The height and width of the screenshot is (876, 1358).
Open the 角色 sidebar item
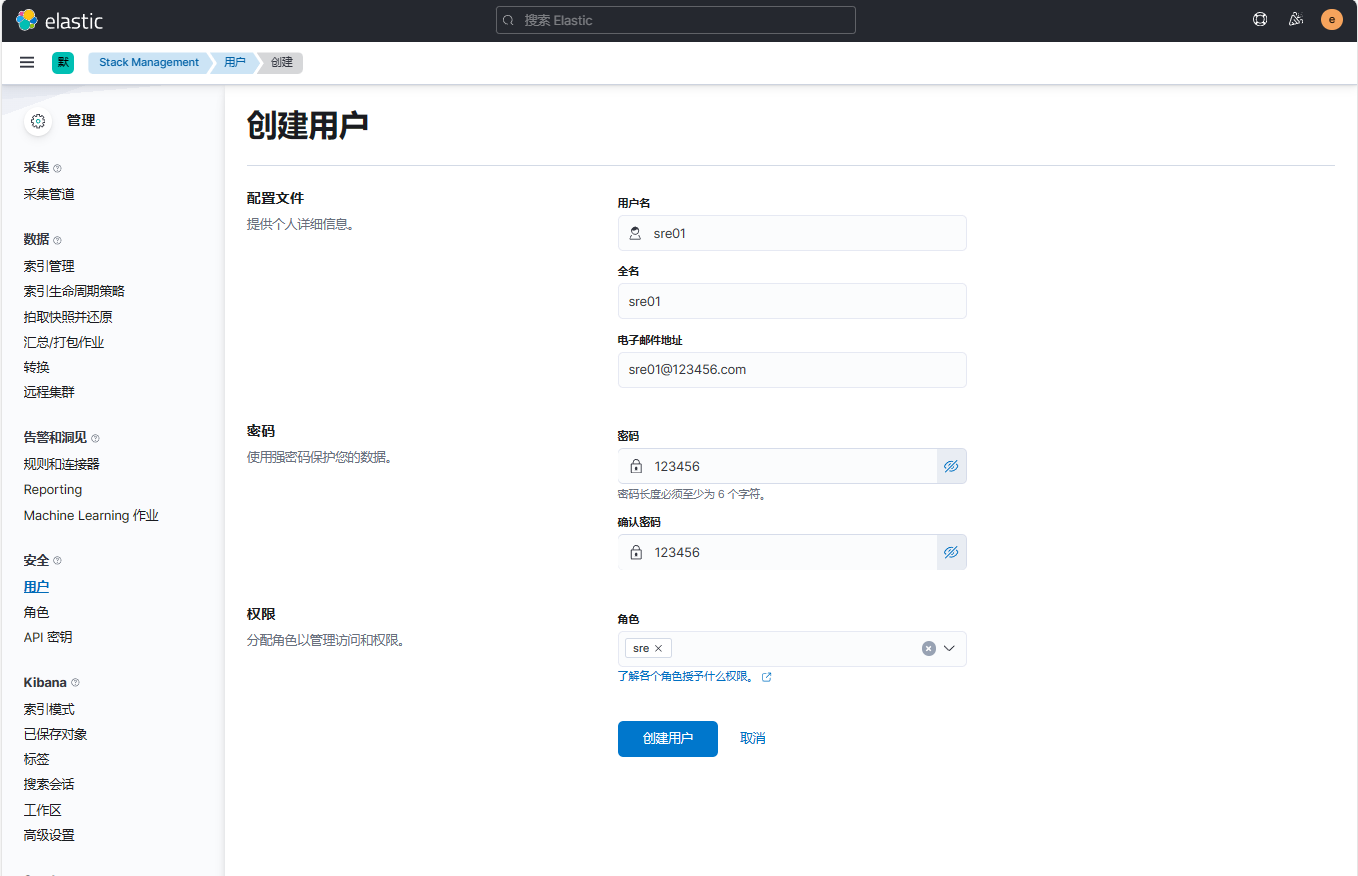coord(37,612)
